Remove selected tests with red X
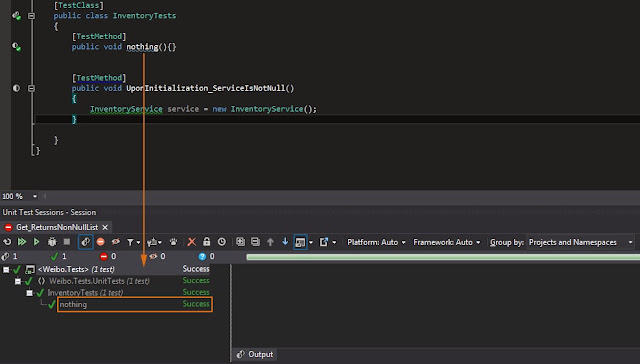This screenshot has height=364, width=640. click(x=191, y=242)
